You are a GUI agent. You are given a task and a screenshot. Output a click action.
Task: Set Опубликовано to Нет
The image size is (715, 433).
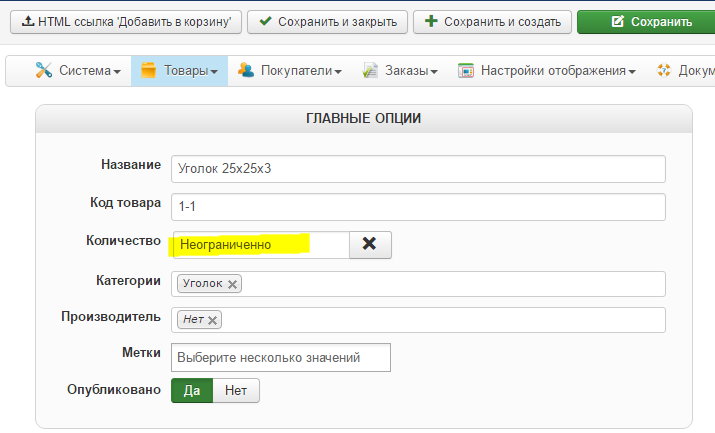click(x=236, y=390)
